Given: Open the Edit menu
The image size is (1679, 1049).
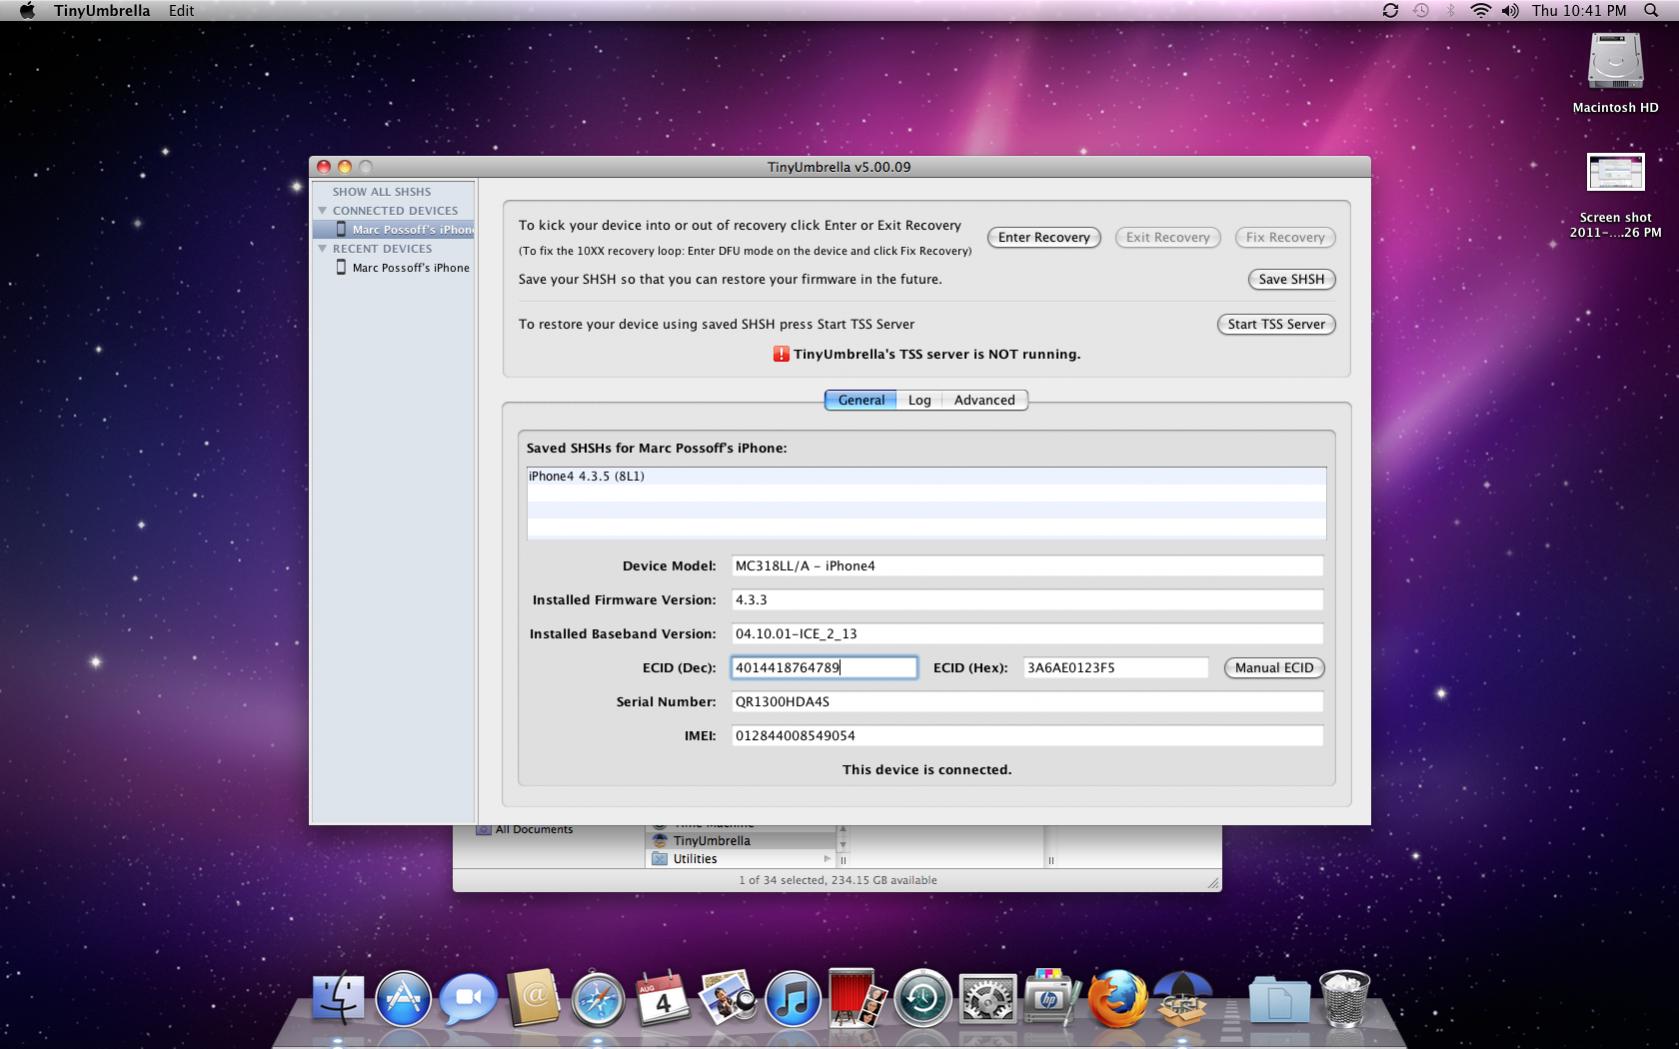Looking at the screenshot, I should 181,10.
